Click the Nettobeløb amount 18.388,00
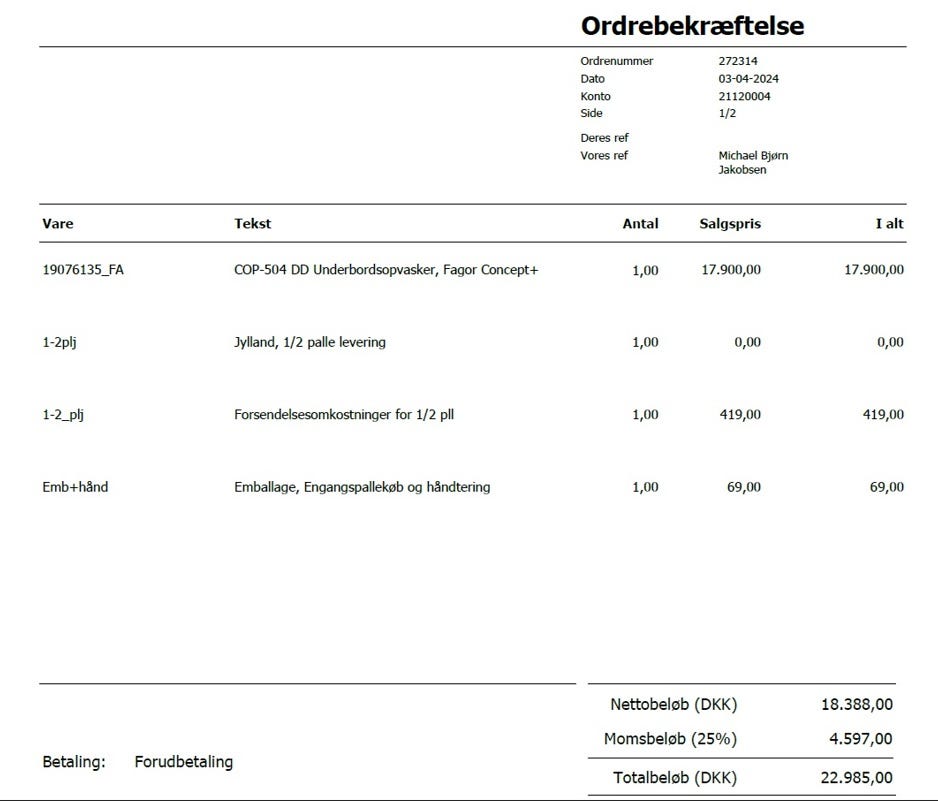This screenshot has width=938, height=801. tap(855, 704)
